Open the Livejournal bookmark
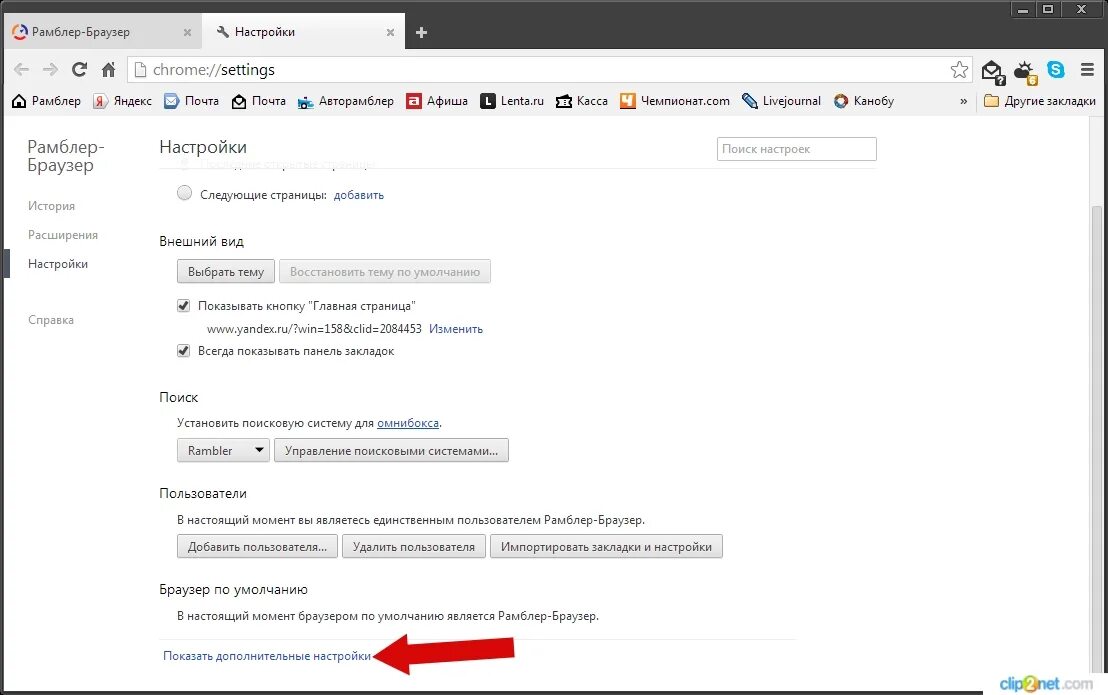The width and height of the screenshot is (1108, 695). (x=782, y=101)
